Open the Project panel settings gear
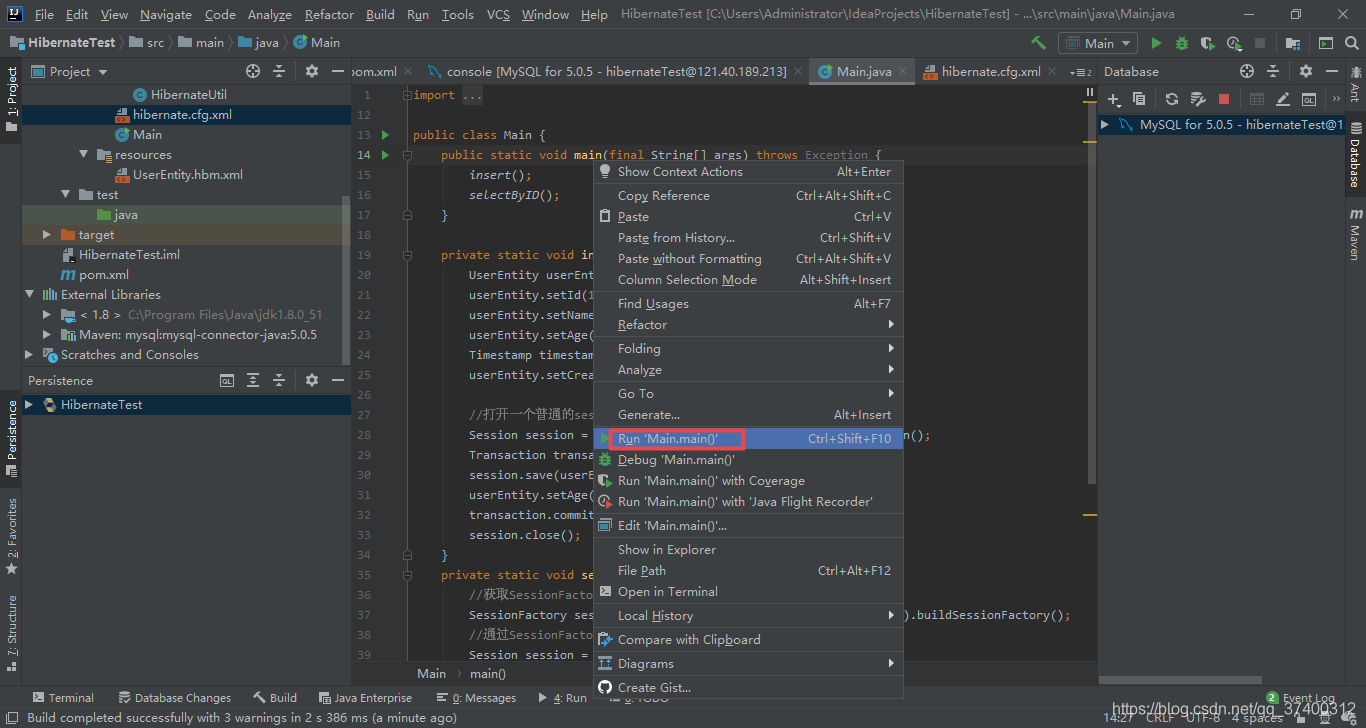Screen dimensions: 1366x728 click(312, 71)
